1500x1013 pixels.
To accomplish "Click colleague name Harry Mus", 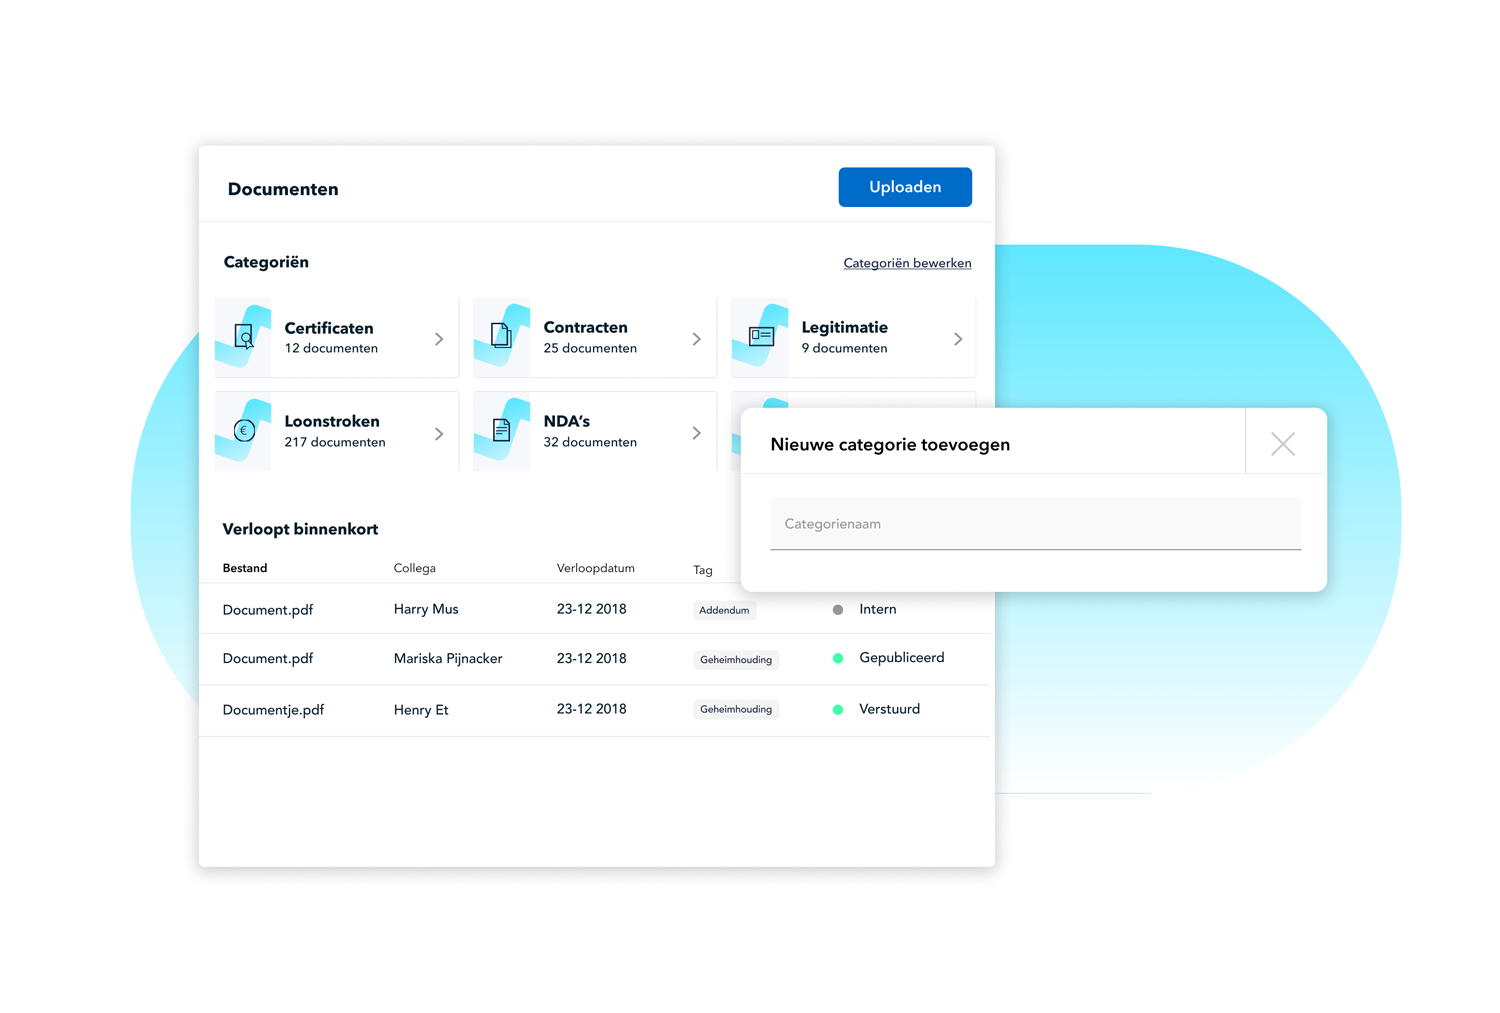I will [426, 609].
